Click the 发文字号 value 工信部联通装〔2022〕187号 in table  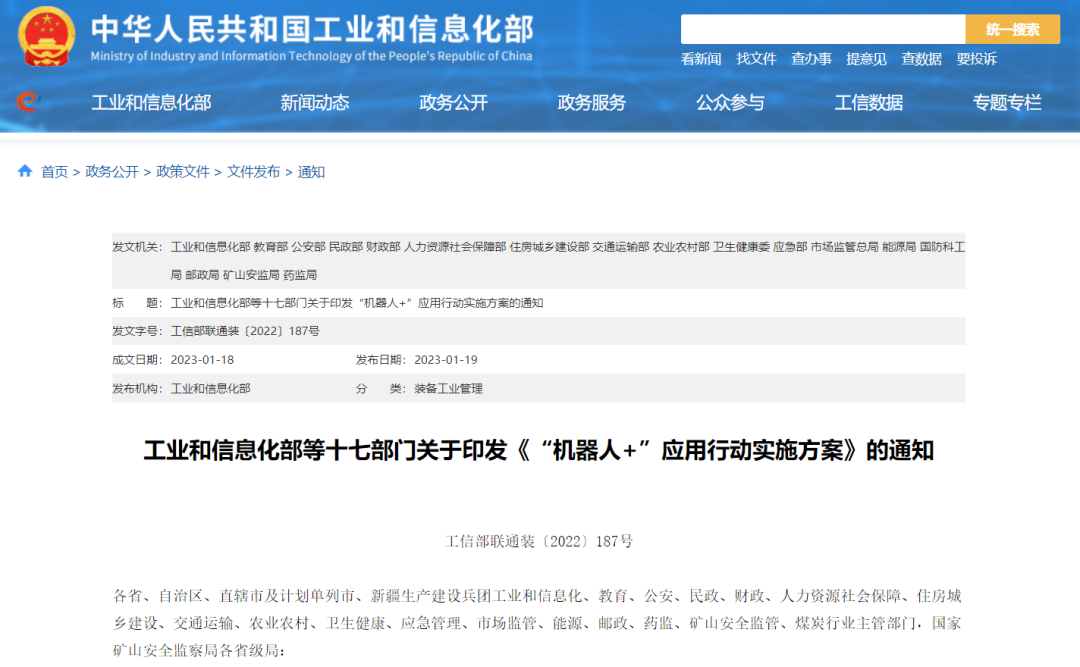(245, 331)
